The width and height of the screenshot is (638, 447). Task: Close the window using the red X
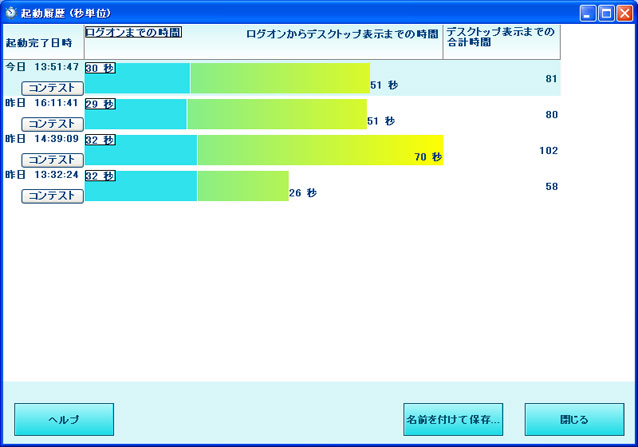[625, 13]
